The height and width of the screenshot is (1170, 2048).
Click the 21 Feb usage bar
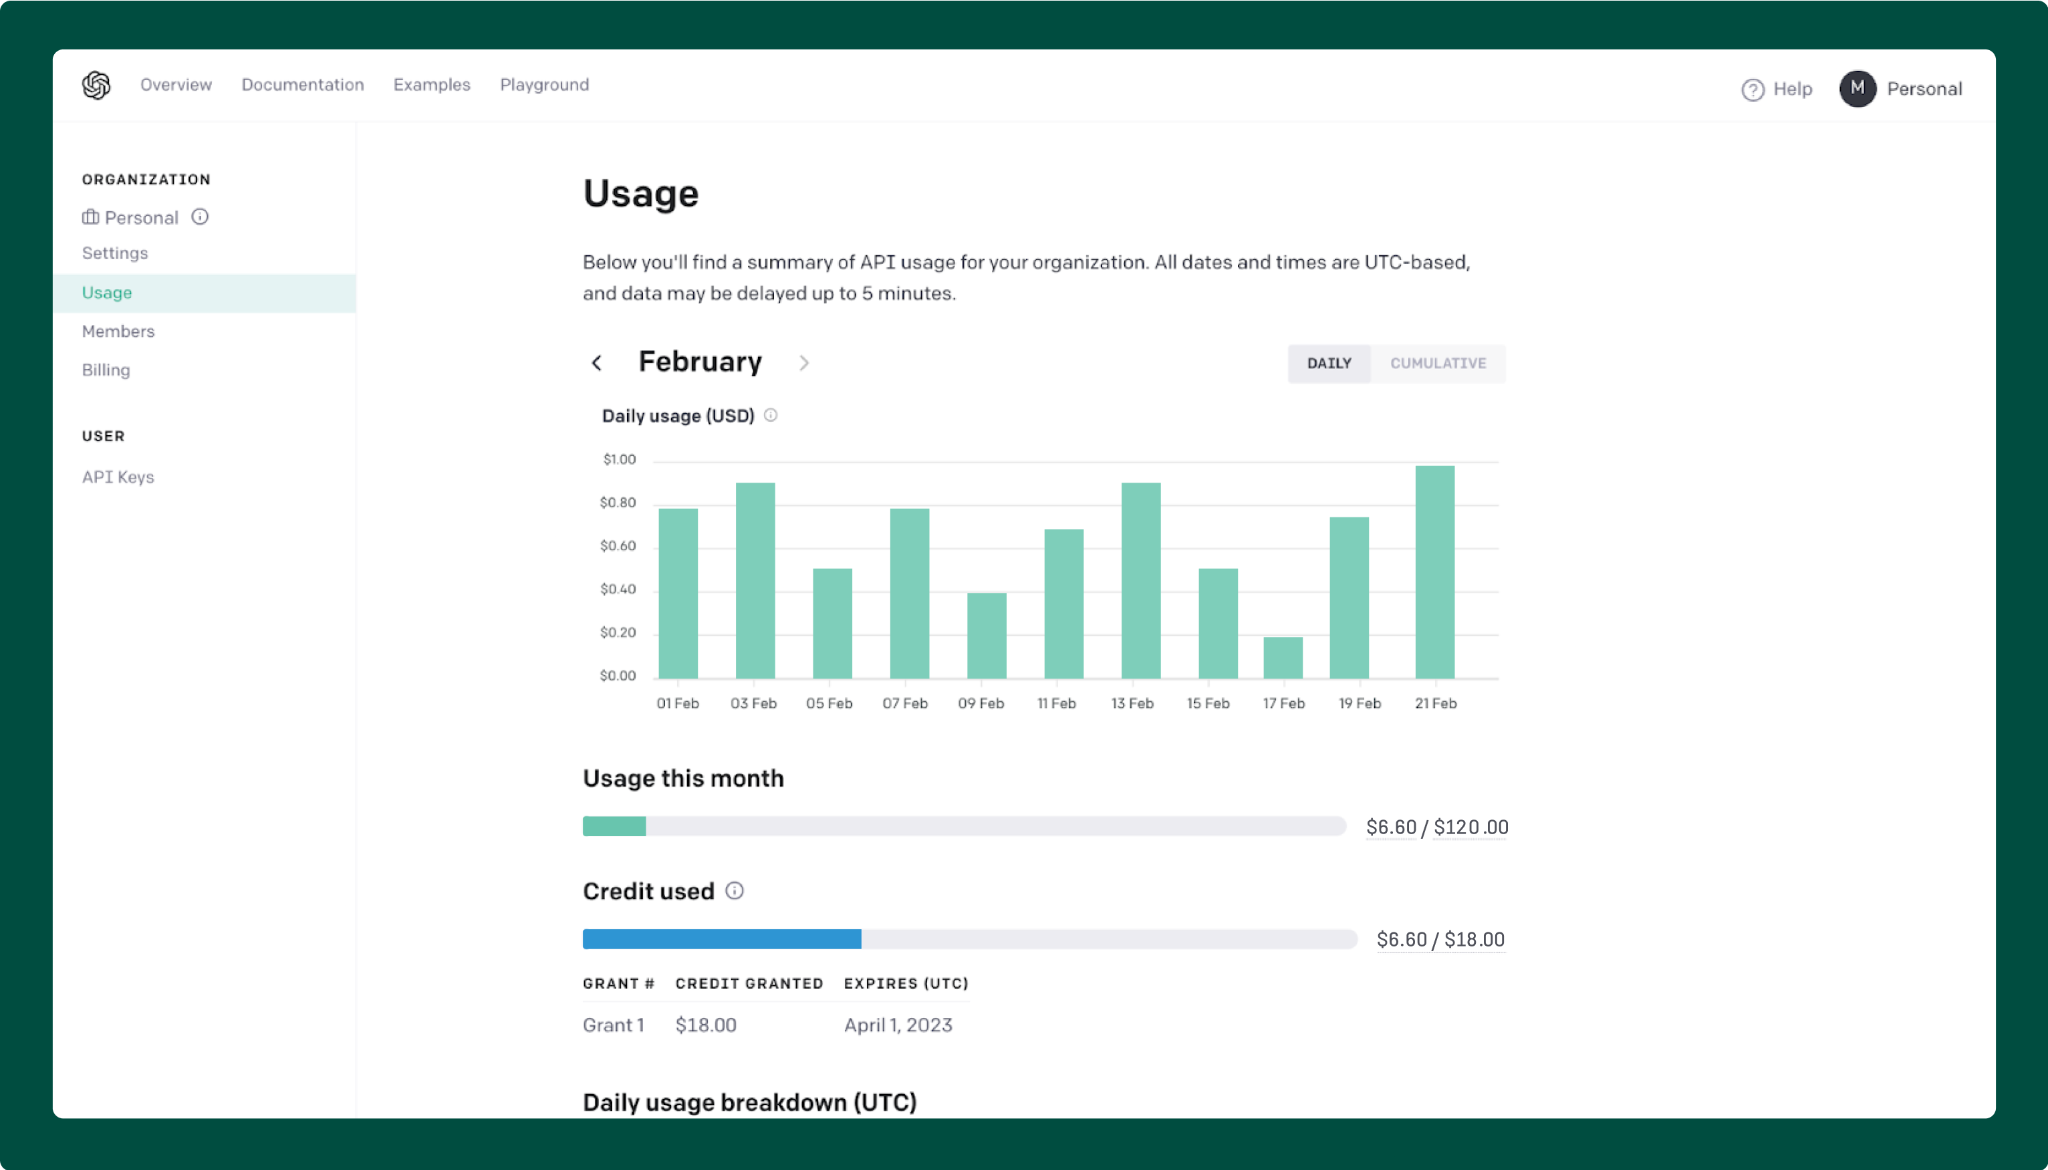pyautogui.click(x=1435, y=572)
